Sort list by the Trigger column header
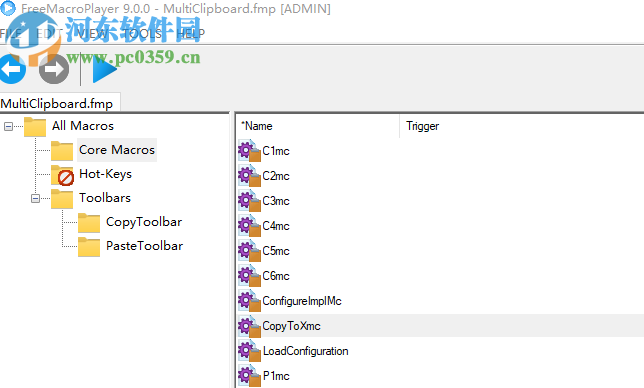 522,126
